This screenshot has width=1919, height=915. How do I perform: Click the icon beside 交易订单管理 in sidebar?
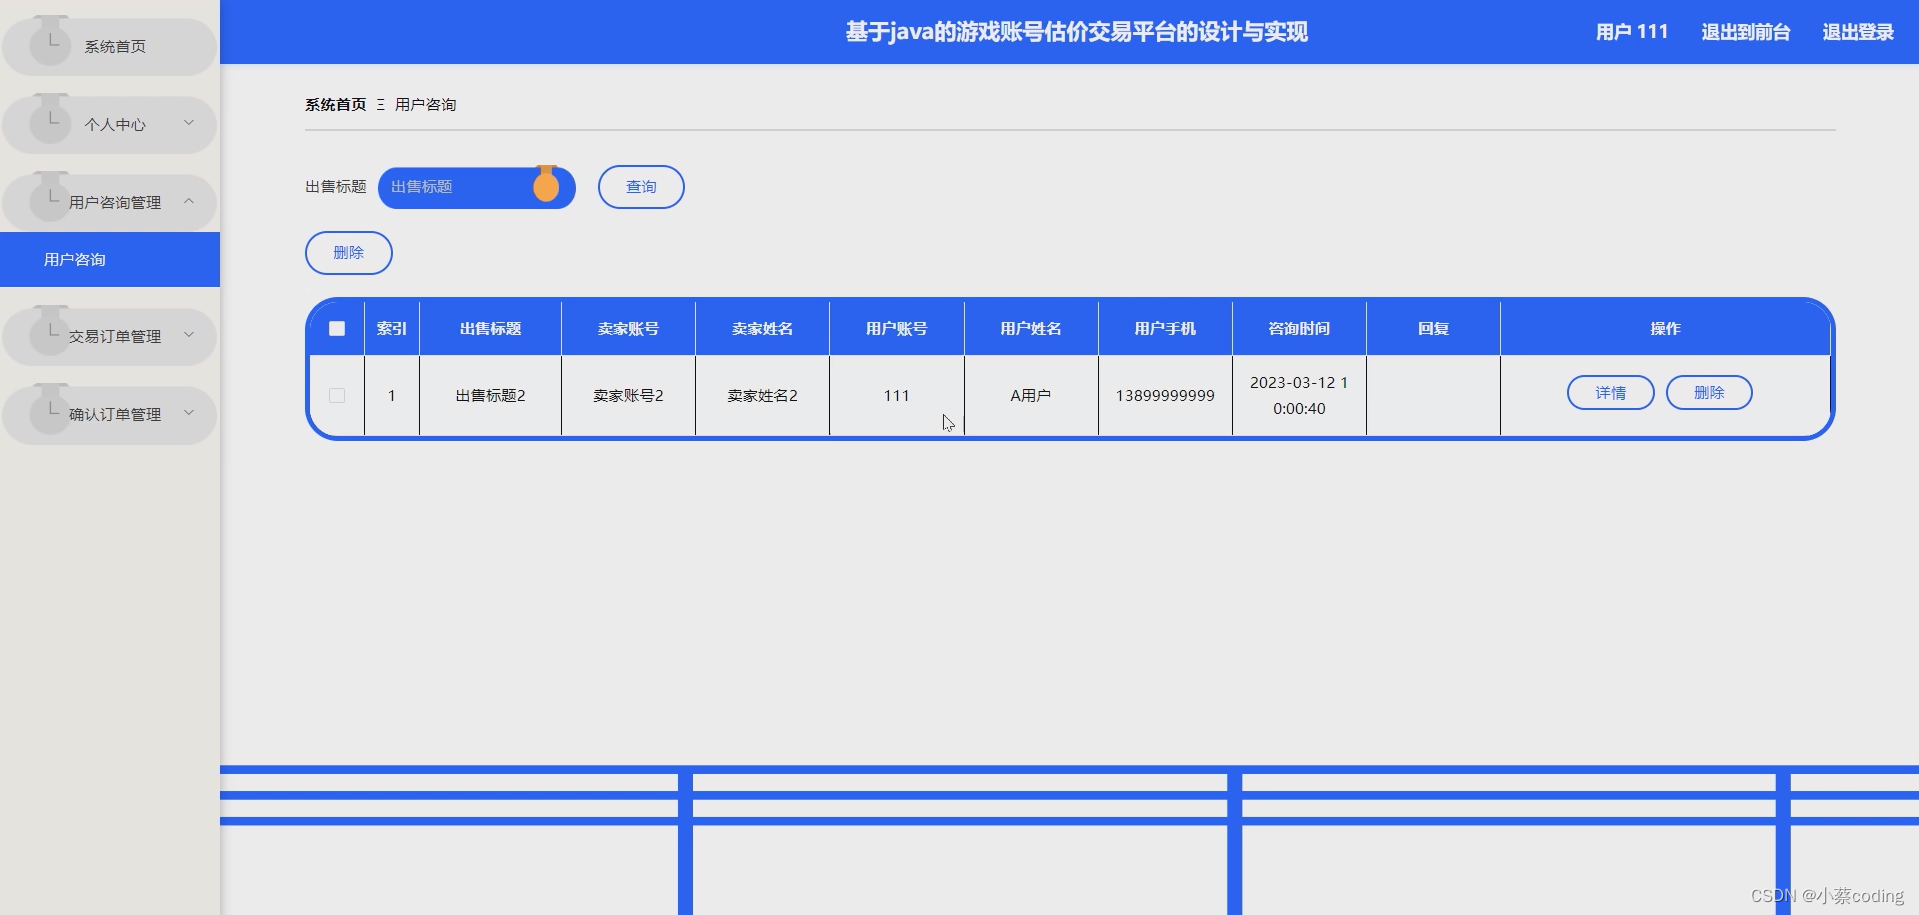pos(50,332)
